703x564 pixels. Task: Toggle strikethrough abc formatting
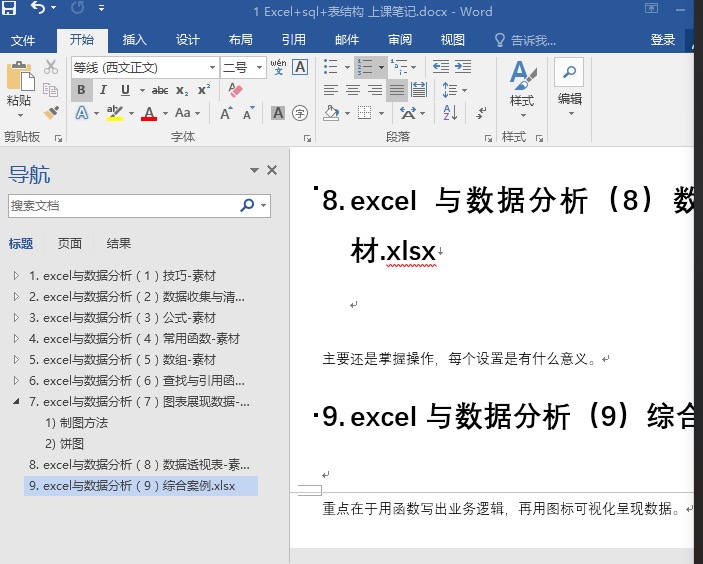pos(160,91)
